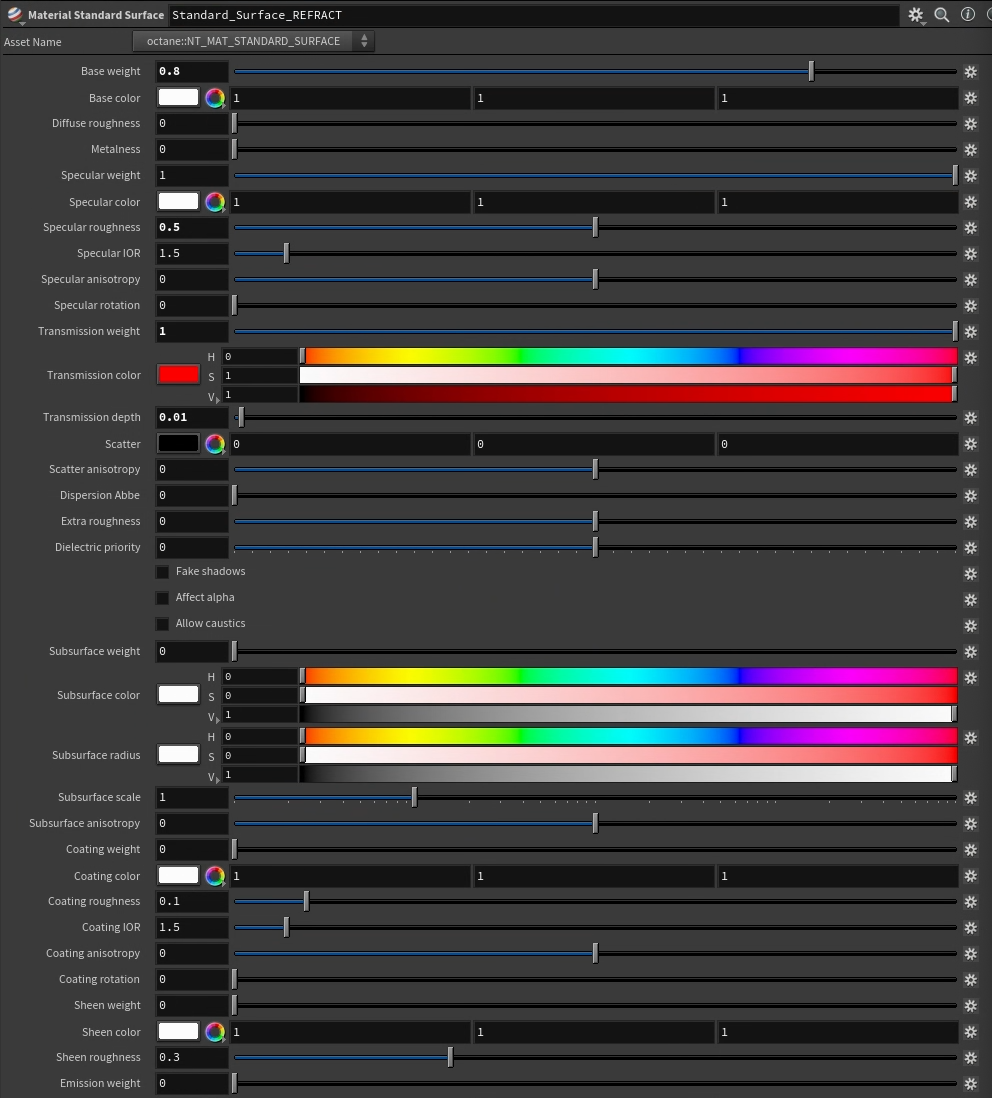Click the gear icon for Fake shadows

(970, 574)
